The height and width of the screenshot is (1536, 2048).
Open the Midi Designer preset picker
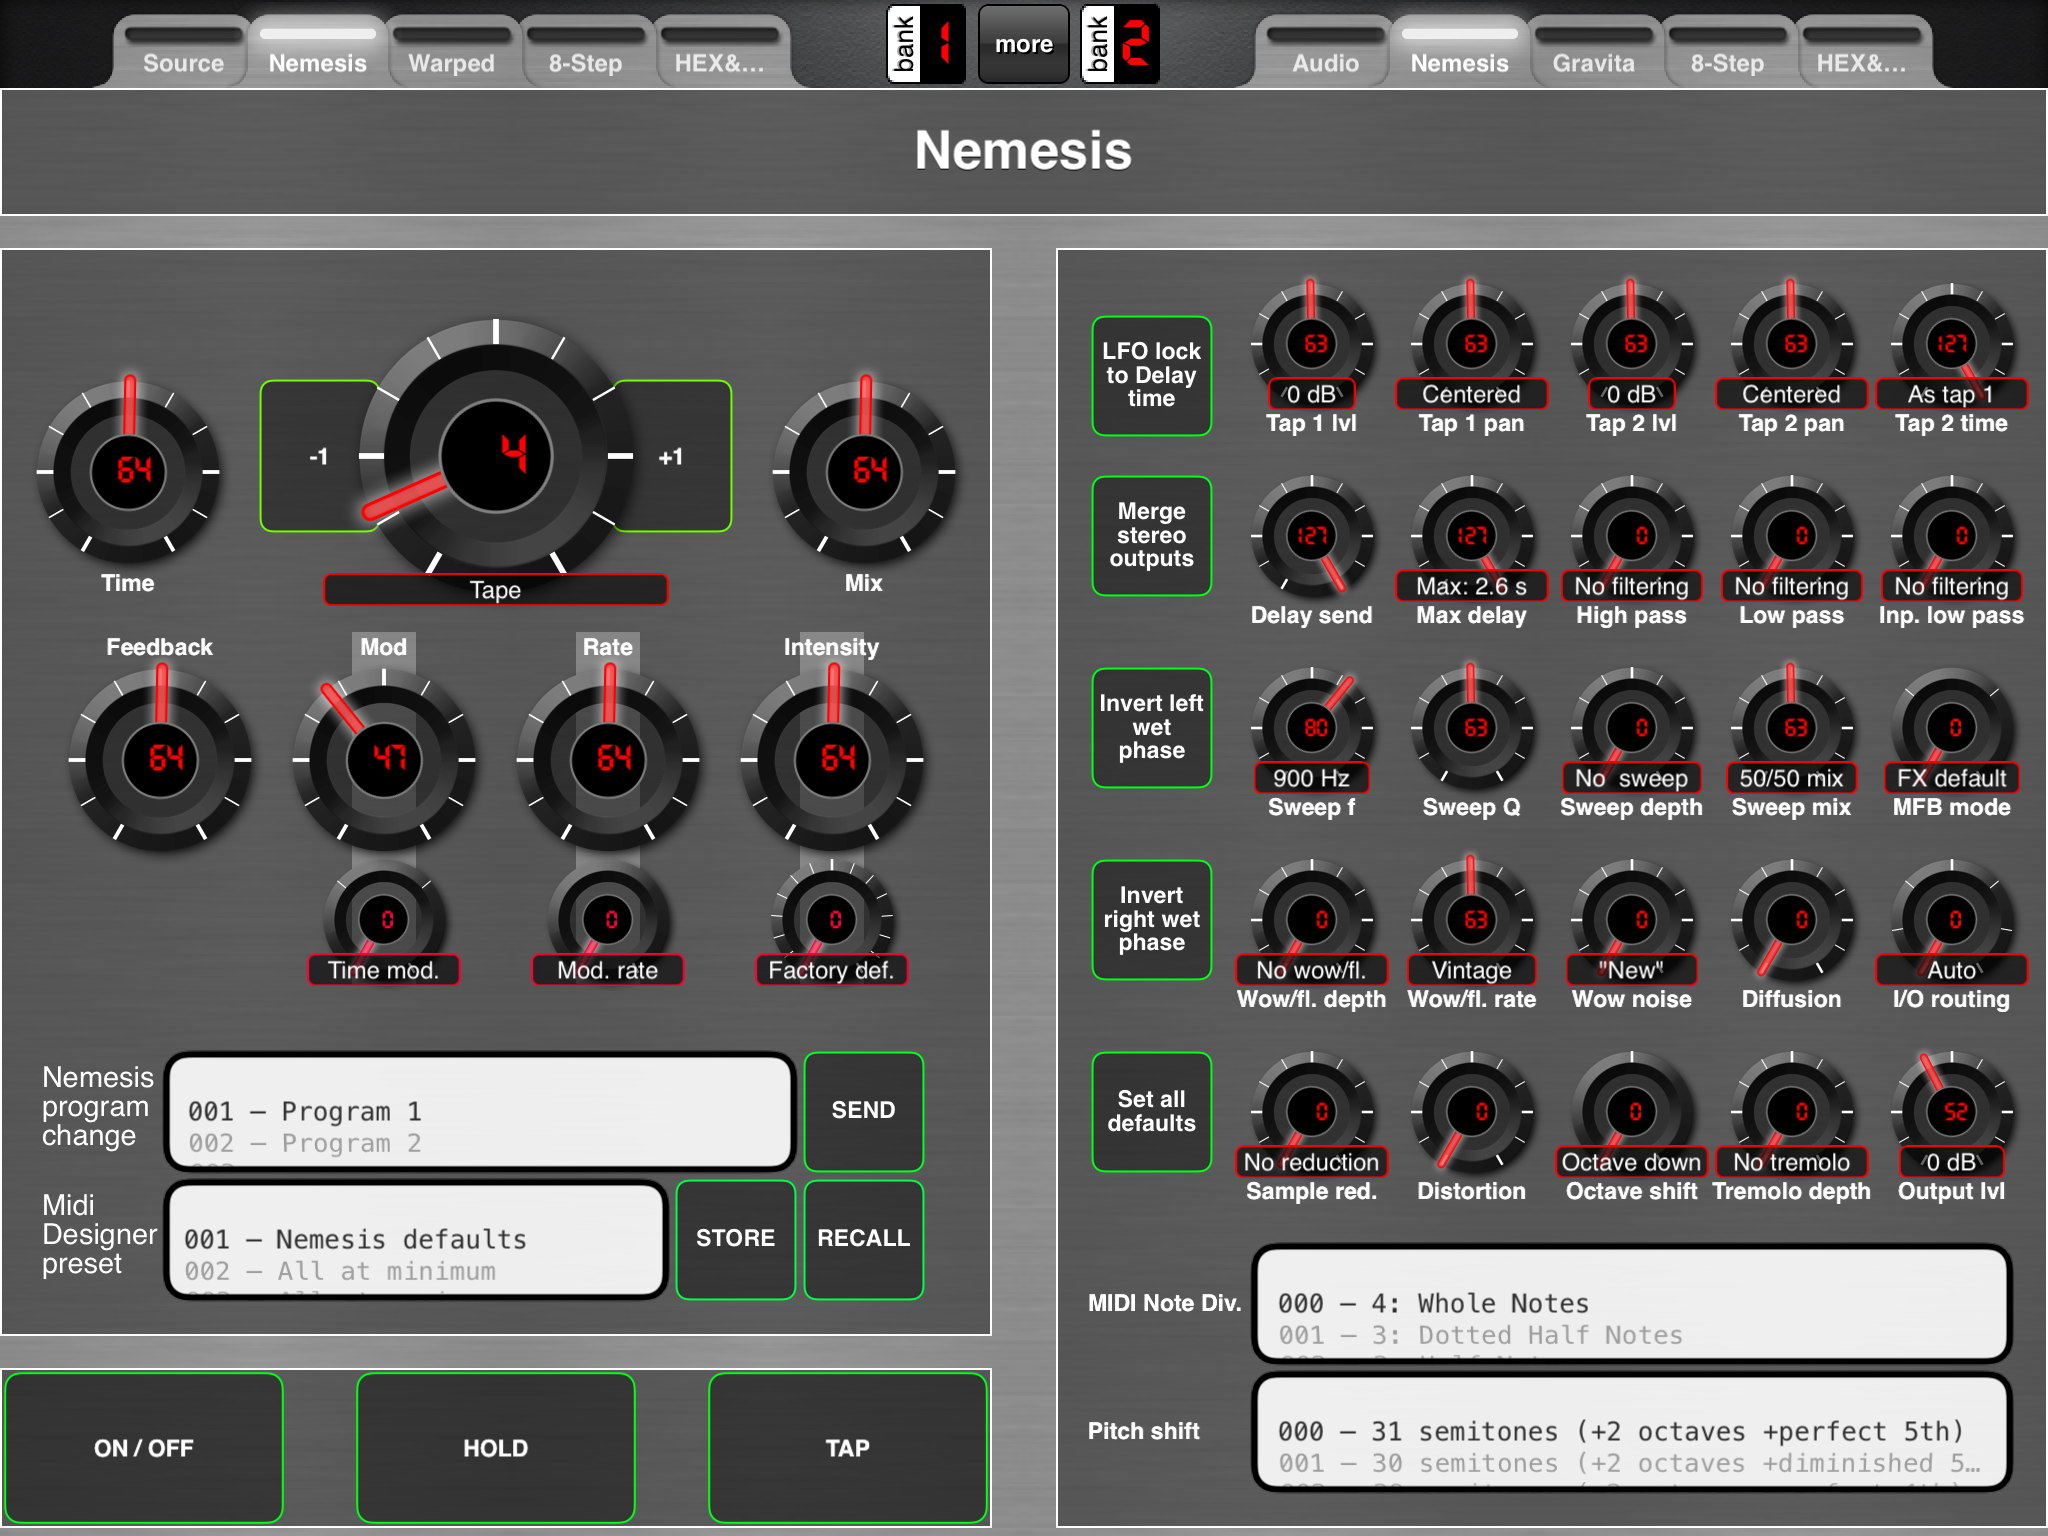416,1239
